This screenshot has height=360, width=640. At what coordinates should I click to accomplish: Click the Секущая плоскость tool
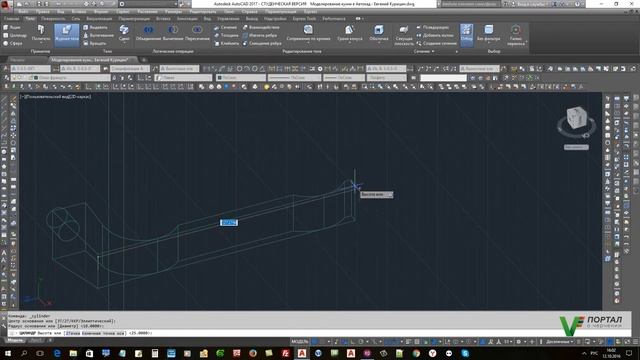coord(403,35)
